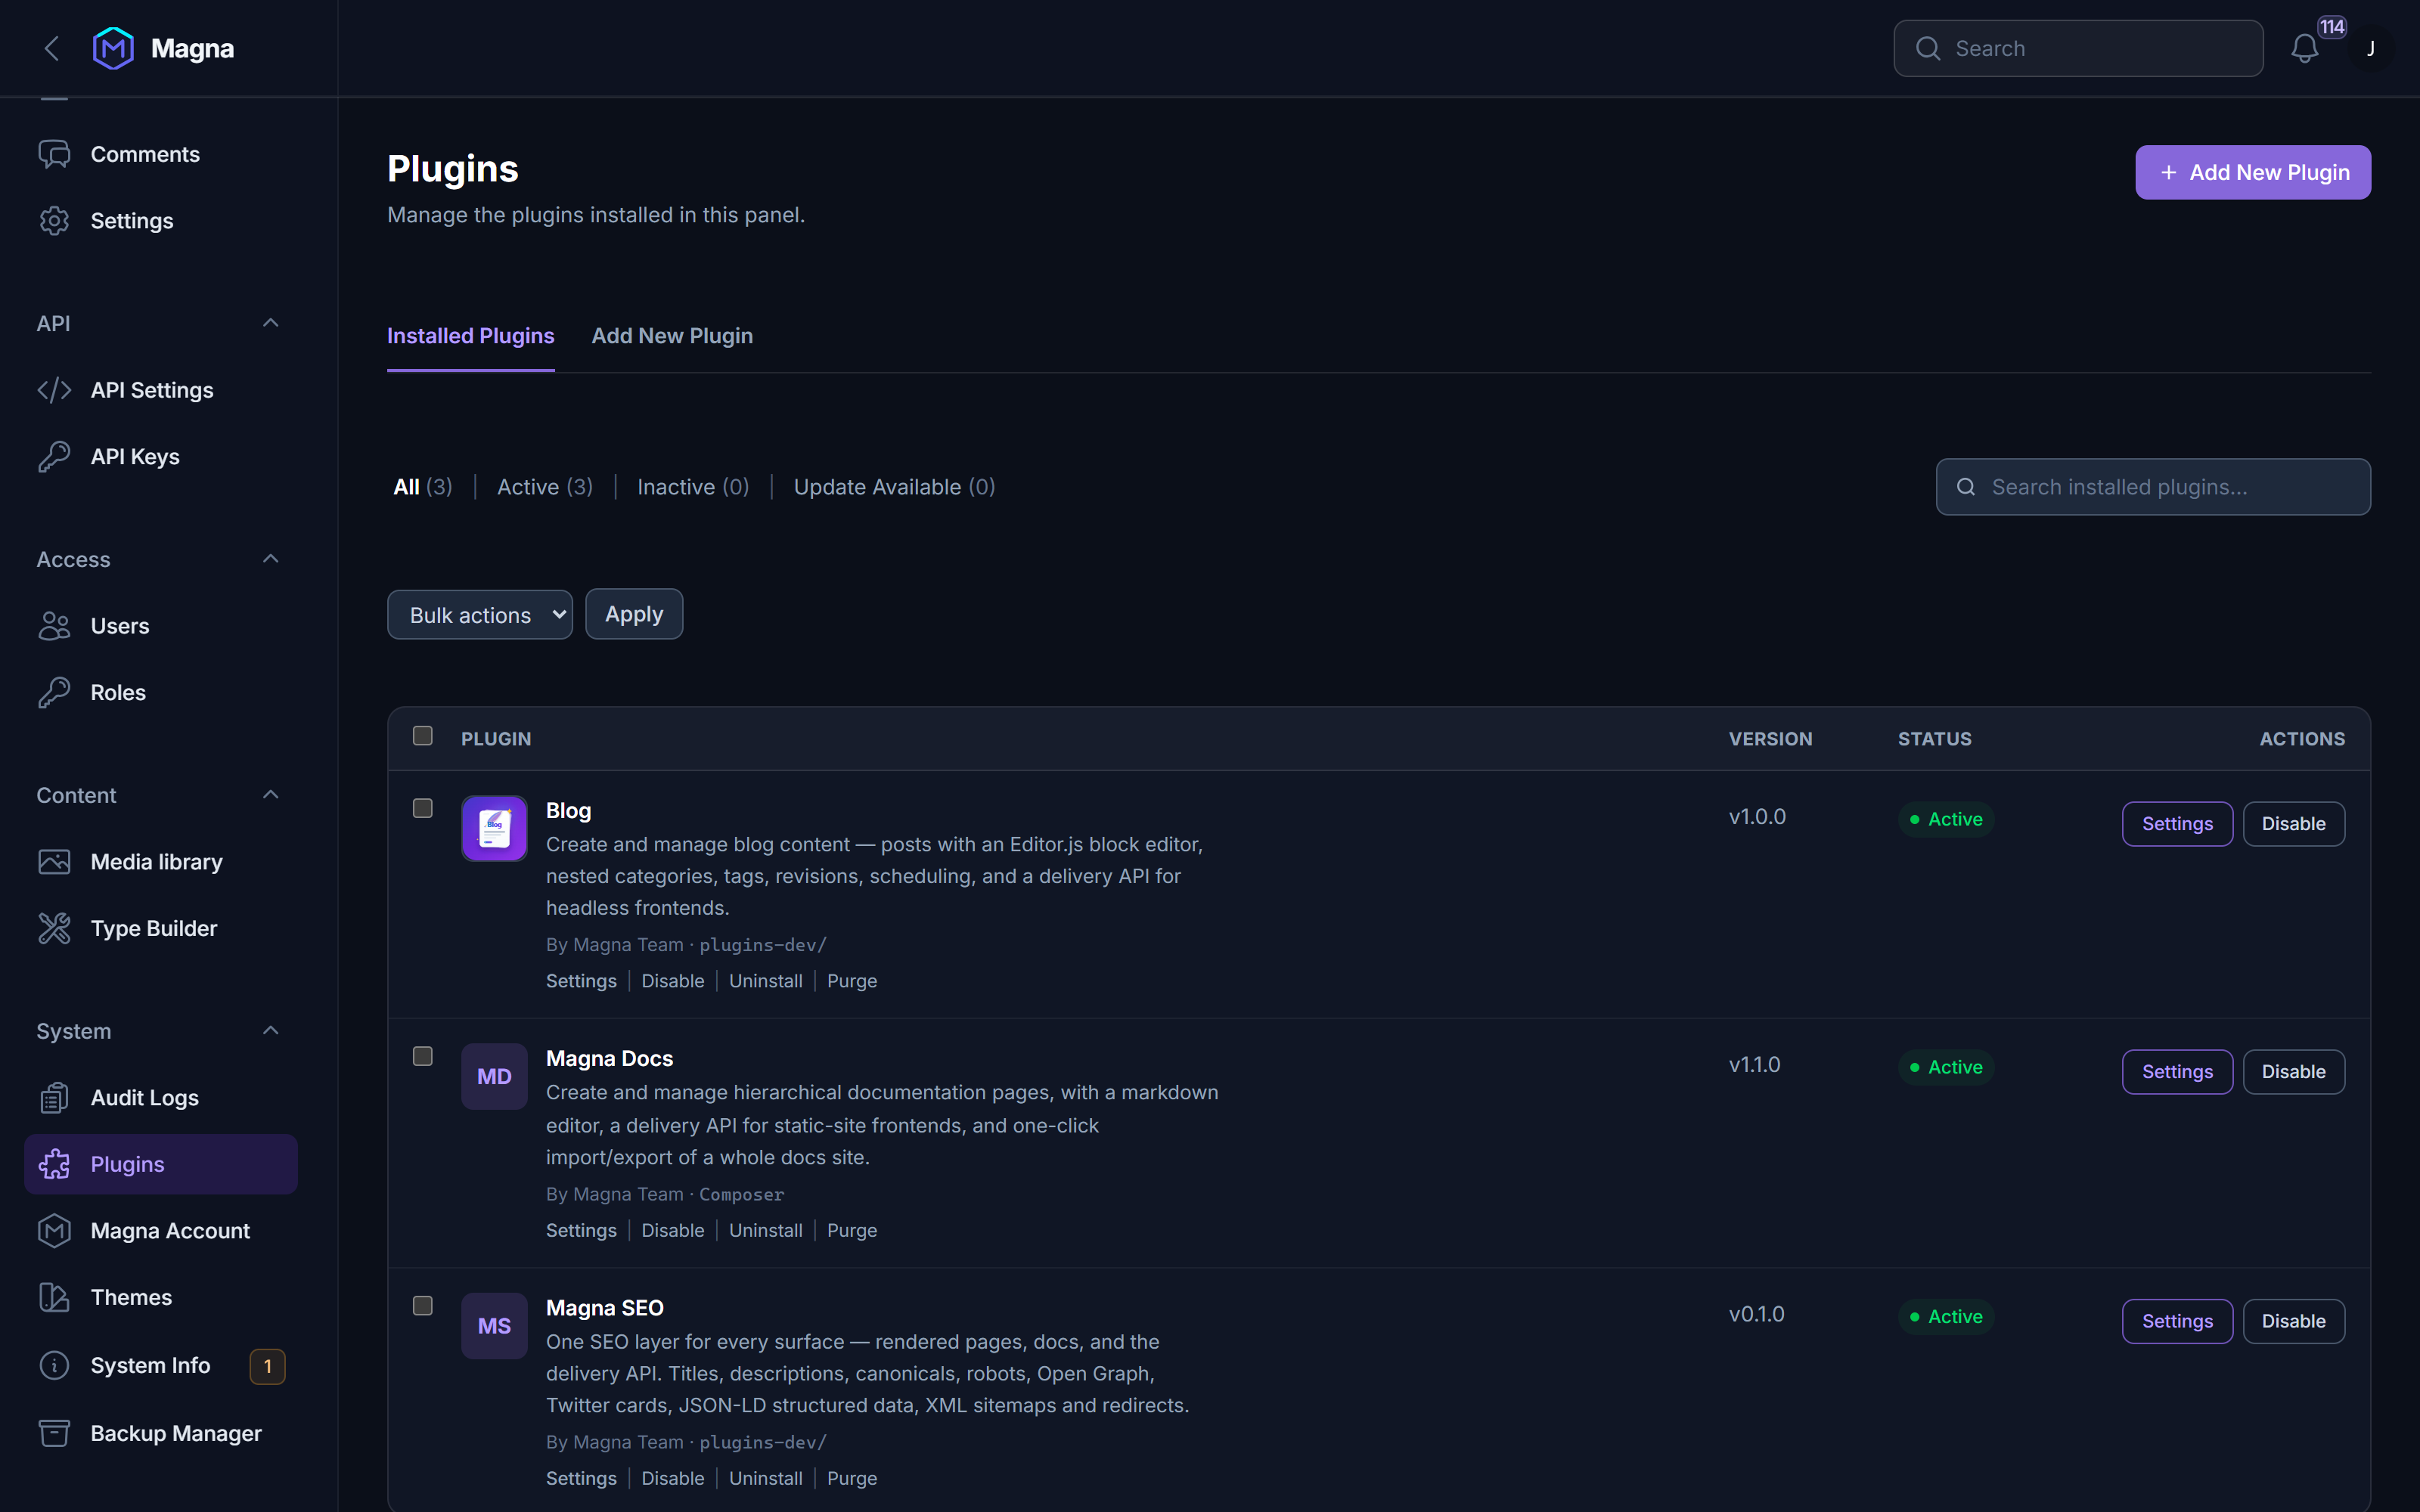
Task: Filter by Update Available (0)
Action: tap(894, 487)
